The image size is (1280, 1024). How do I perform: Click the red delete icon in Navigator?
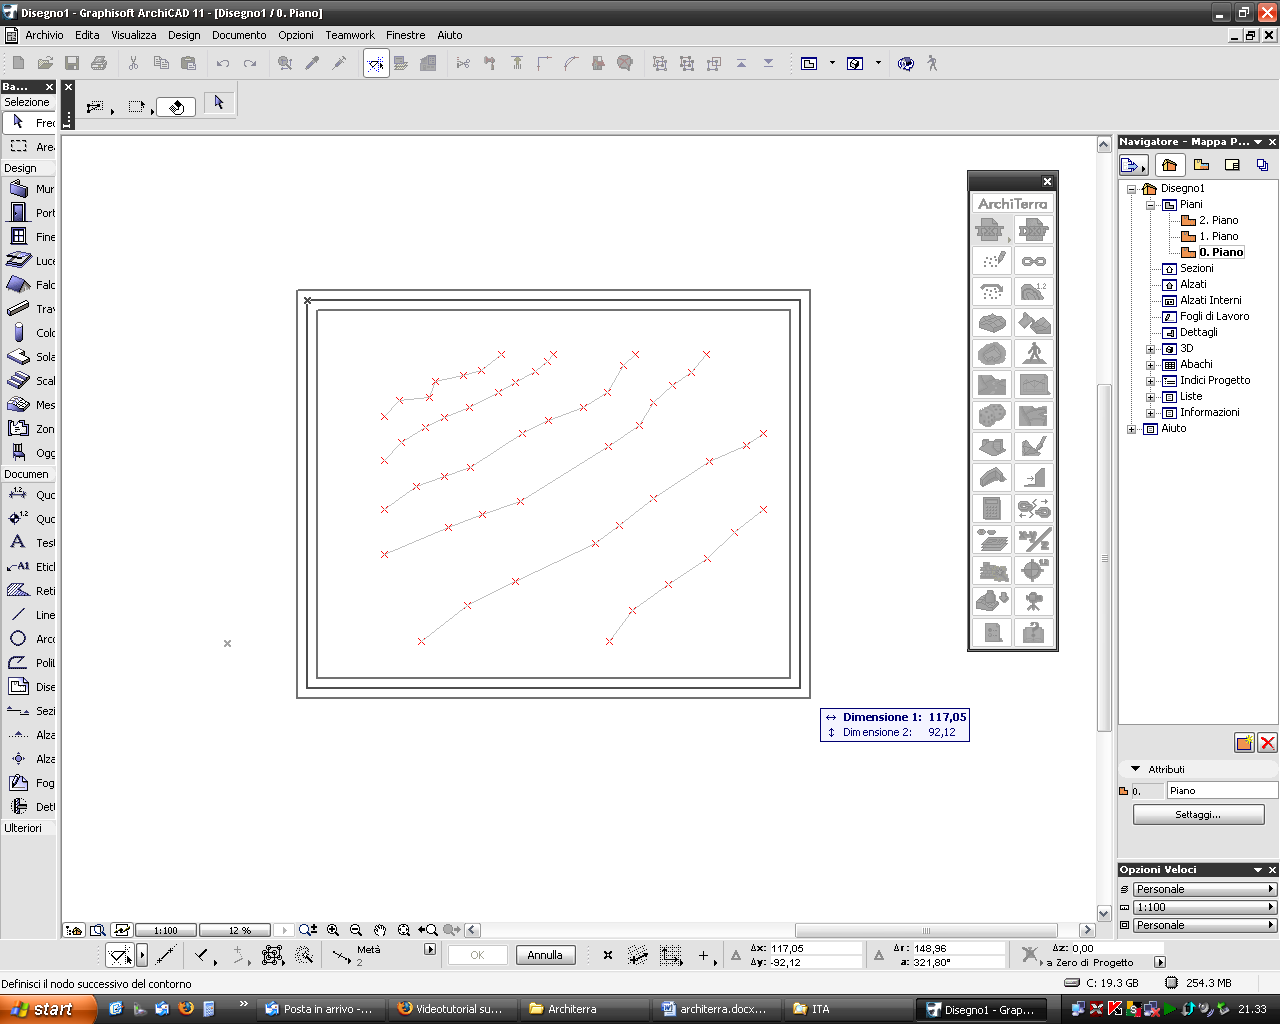pyautogui.click(x=1267, y=742)
